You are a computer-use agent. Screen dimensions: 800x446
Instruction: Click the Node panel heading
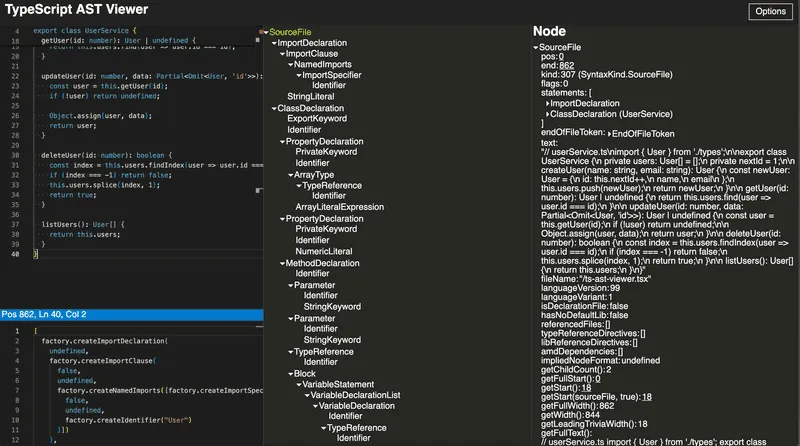click(549, 31)
